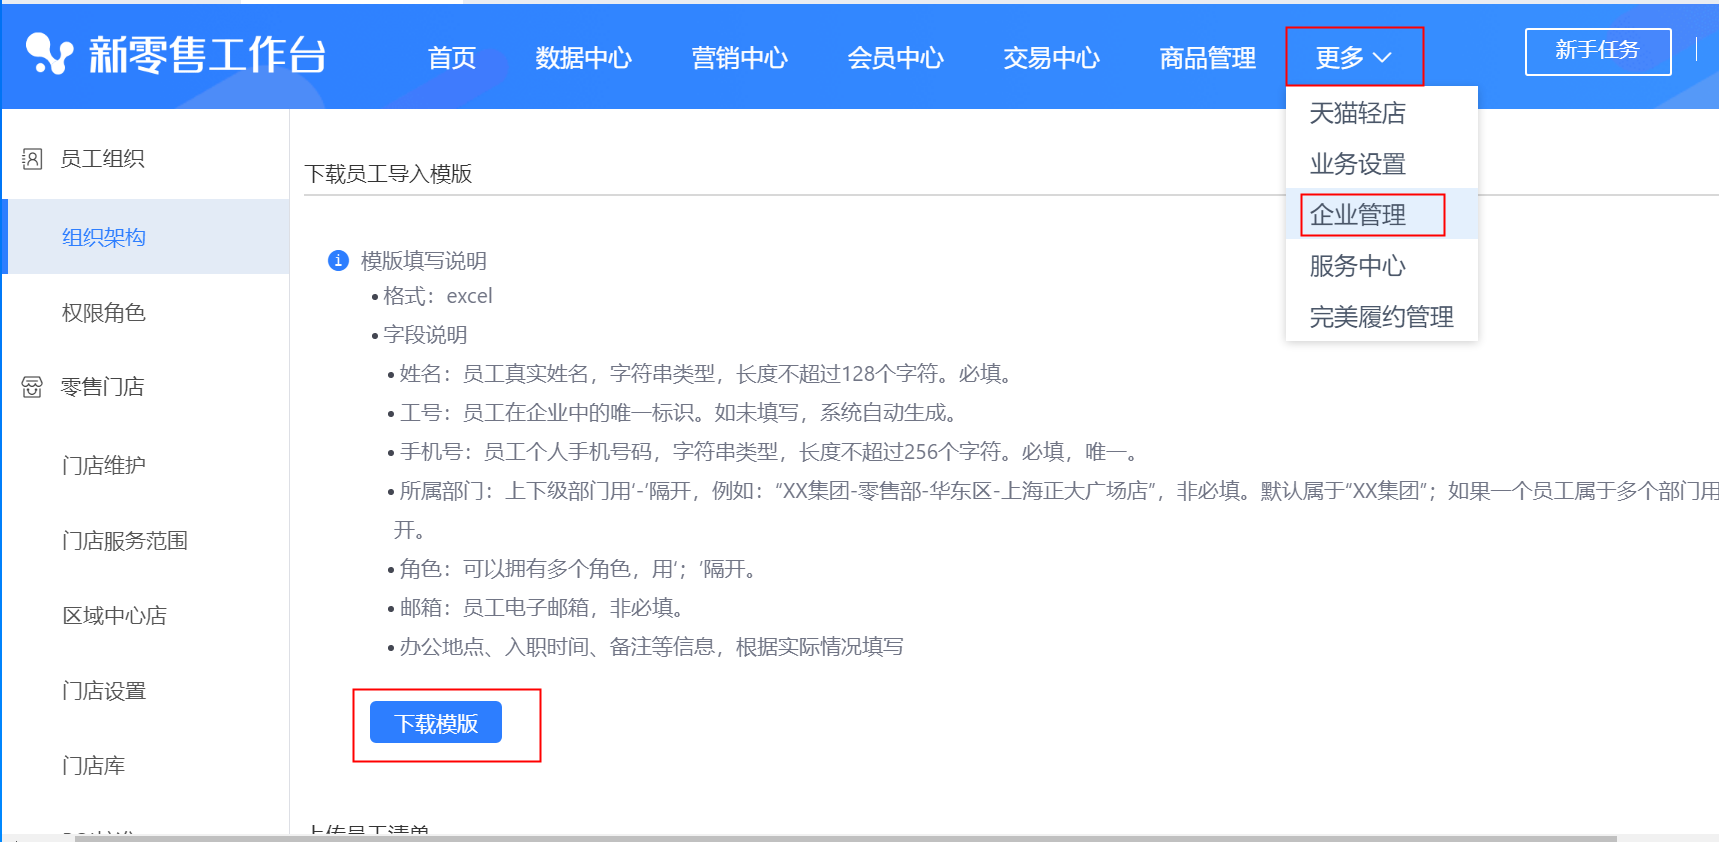Select 天猫轻店 from the dropdown
Screen dimensions: 1719x842
pos(1357,113)
